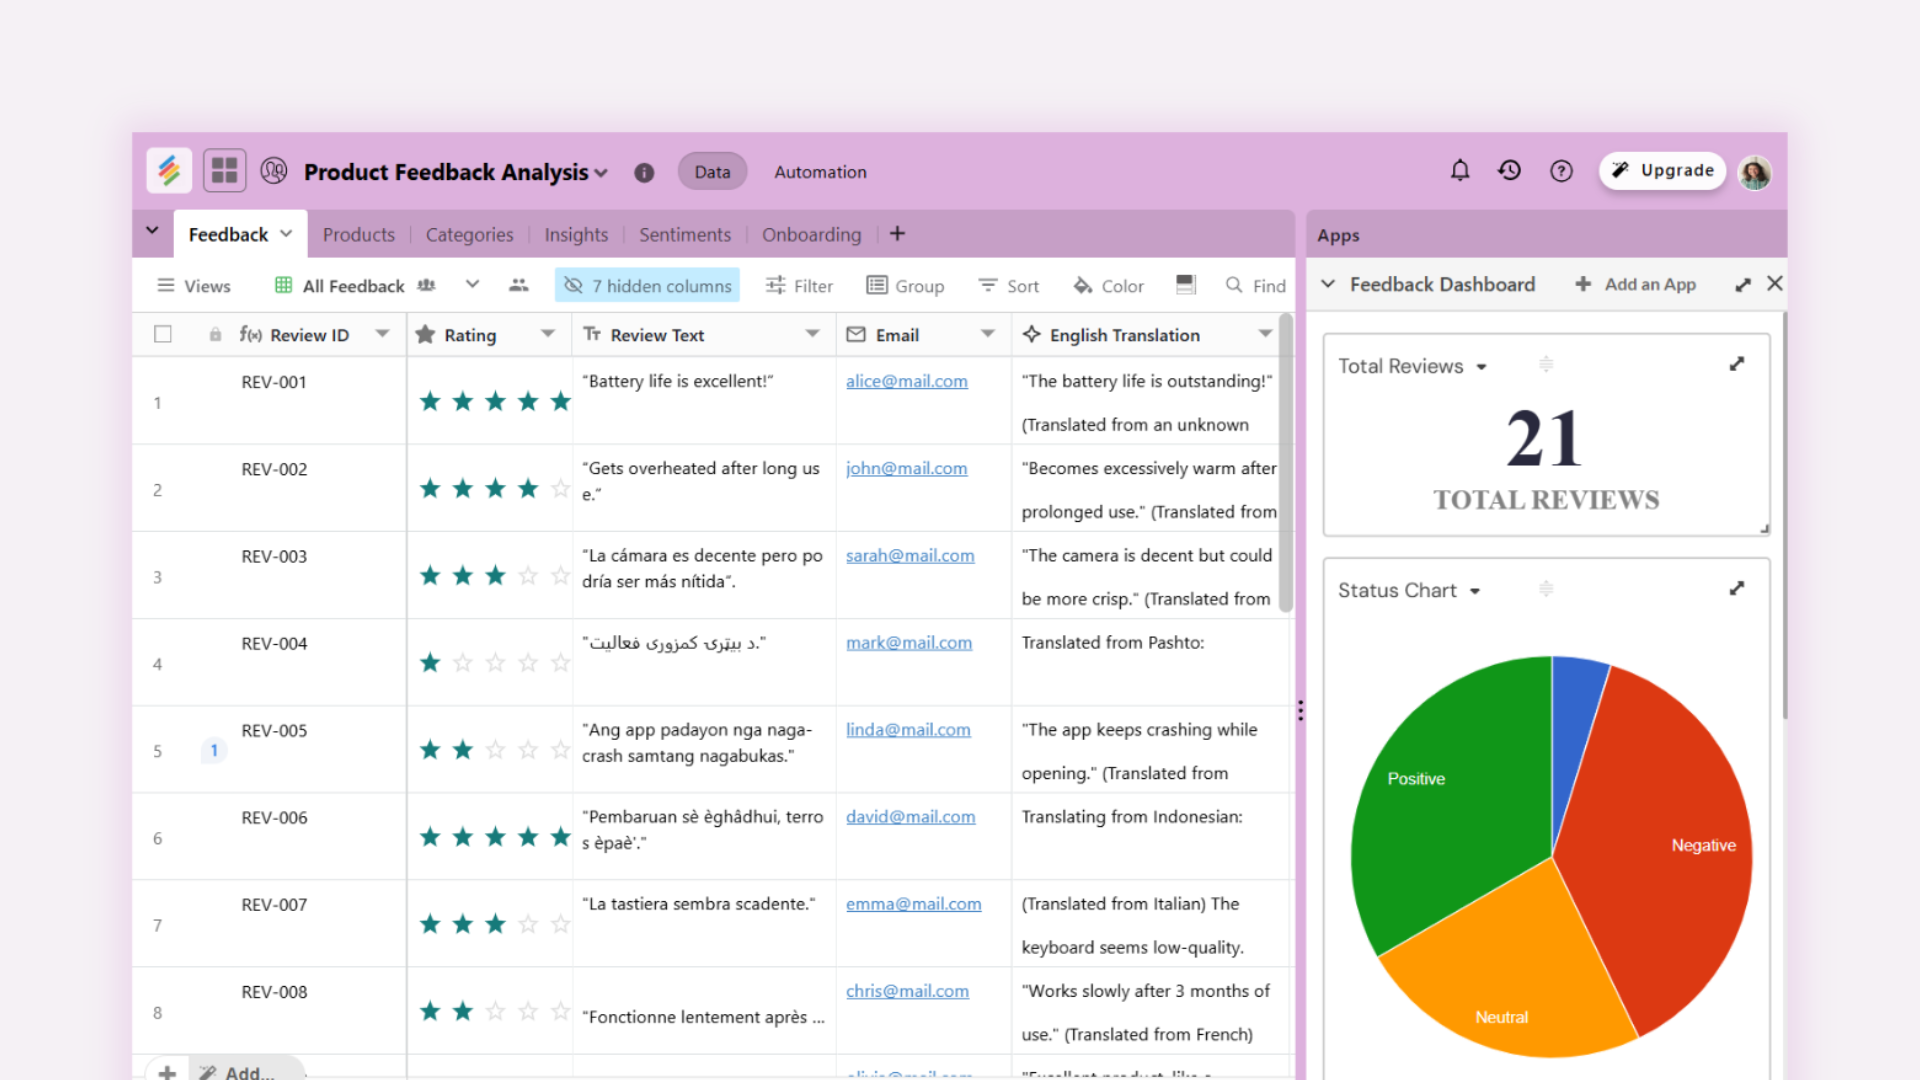Viewport: 1920px width, 1080px height.
Task: Show the 7 hidden columns
Action: pos(646,285)
